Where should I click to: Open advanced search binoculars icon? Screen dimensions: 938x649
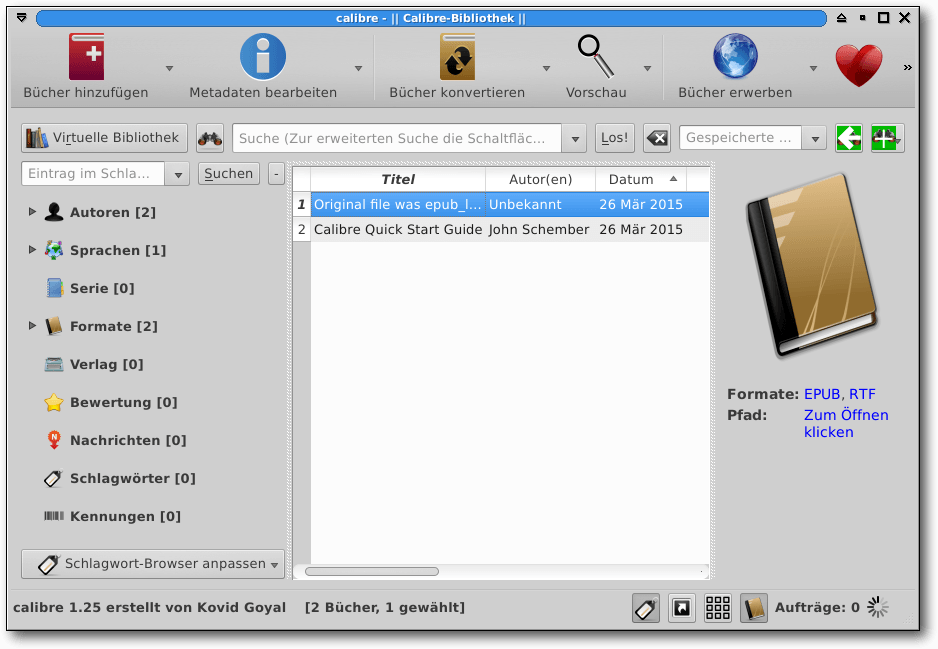tap(210, 138)
